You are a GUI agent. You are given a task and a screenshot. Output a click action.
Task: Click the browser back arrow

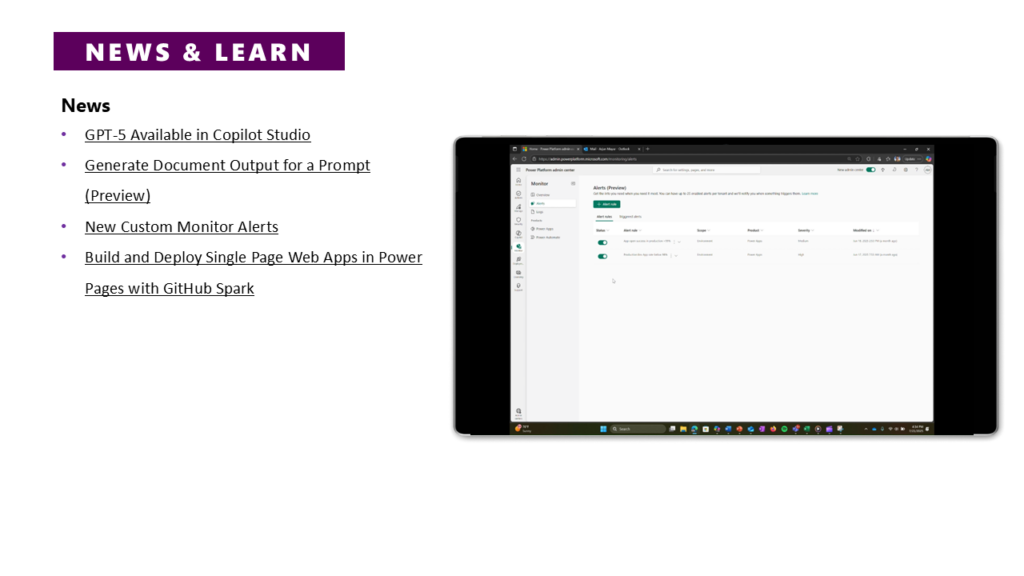pos(515,159)
